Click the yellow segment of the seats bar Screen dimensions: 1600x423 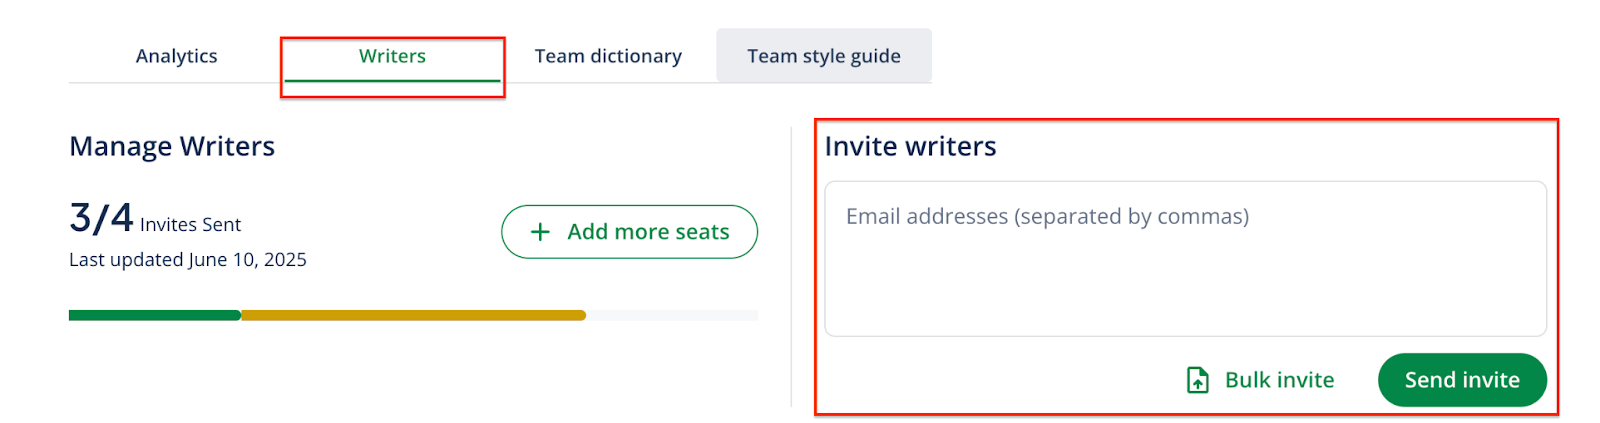[413, 315]
